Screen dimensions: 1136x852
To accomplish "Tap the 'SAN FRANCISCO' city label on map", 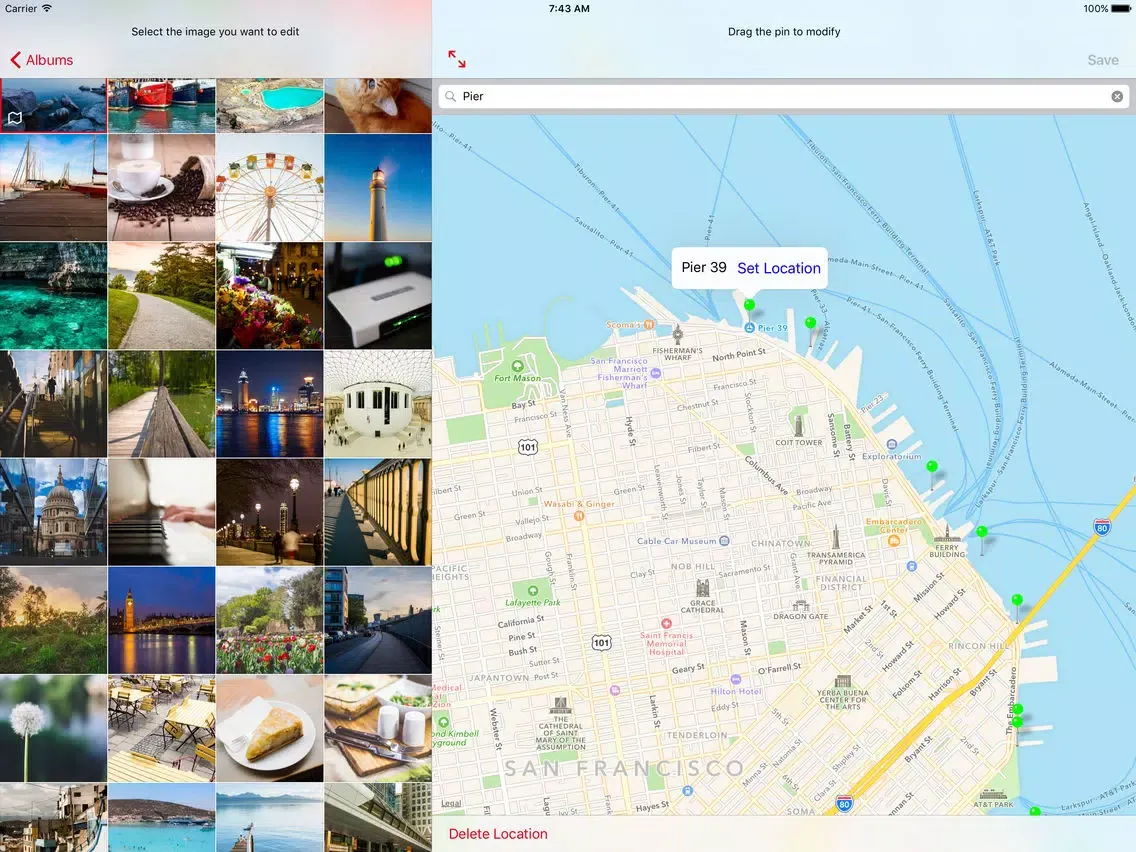I will coord(624,768).
